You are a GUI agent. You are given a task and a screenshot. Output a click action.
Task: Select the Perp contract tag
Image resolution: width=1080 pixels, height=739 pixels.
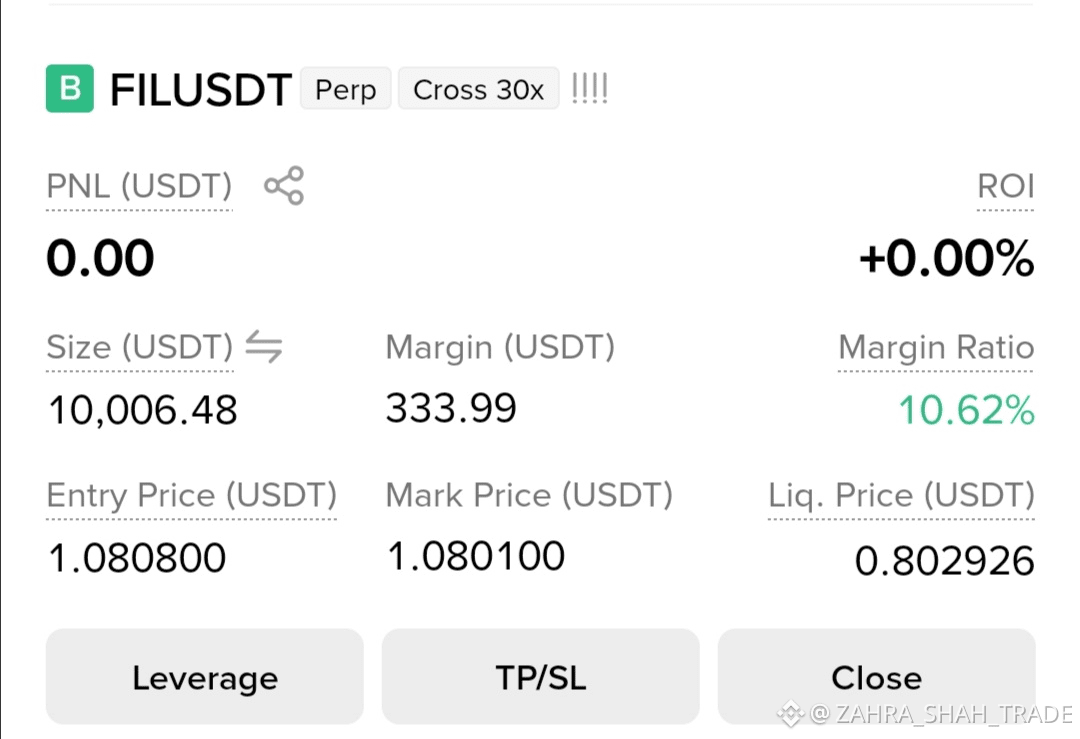[346, 89]
